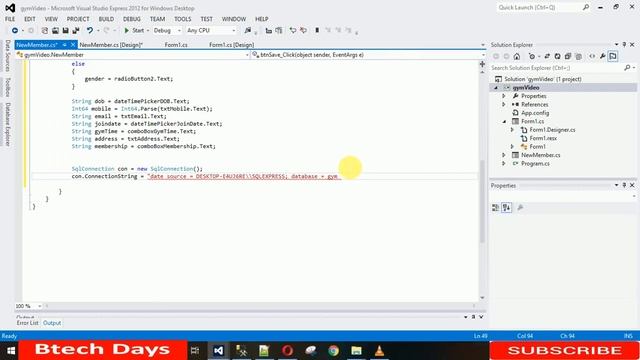Click the Task View taskbar icon
The width and height of the screenshot is (640, 360).
tap(195, 351)
